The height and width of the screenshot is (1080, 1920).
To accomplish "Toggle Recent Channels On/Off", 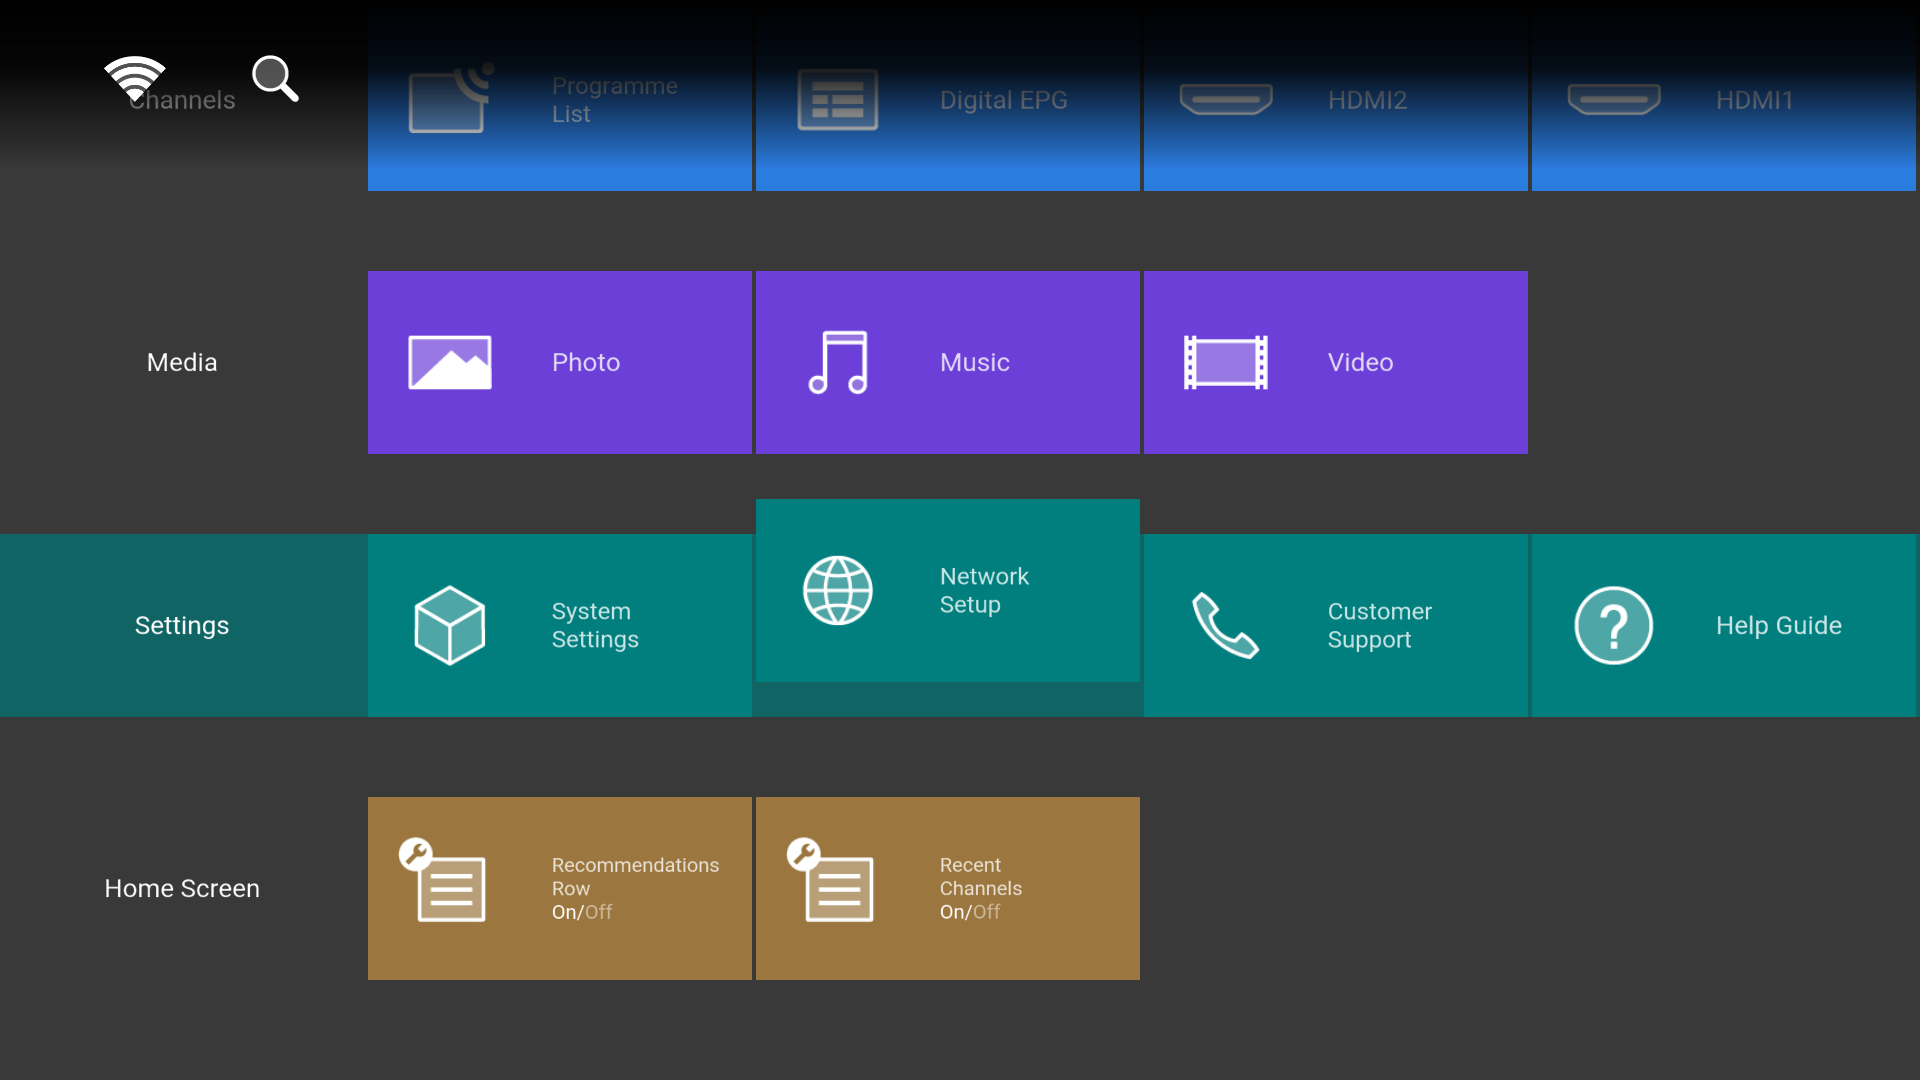I will (x=970, y=912).
